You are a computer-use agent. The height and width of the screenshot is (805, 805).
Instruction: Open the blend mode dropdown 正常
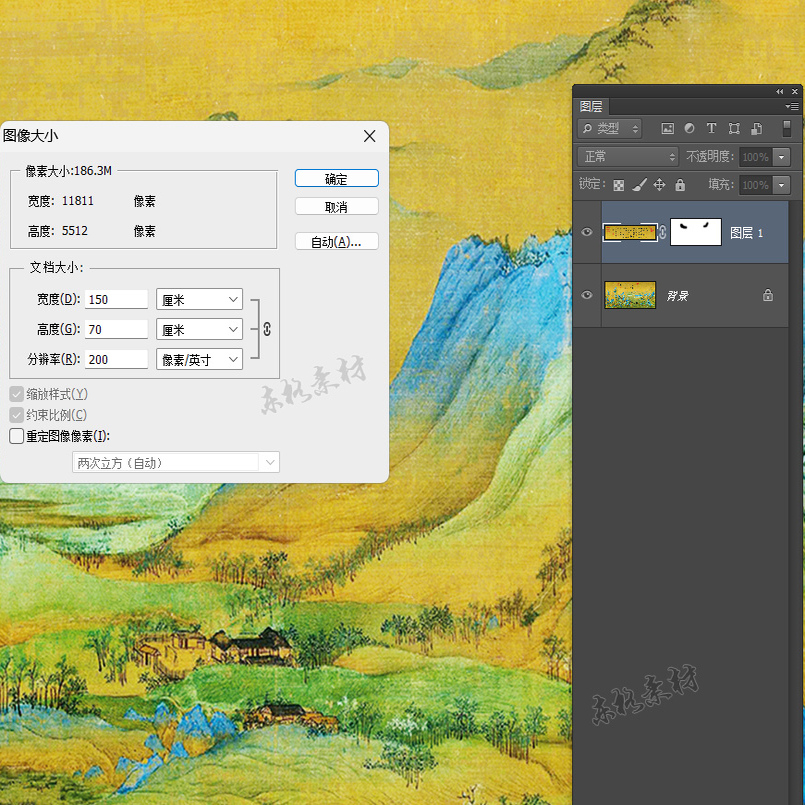point(628,157)
